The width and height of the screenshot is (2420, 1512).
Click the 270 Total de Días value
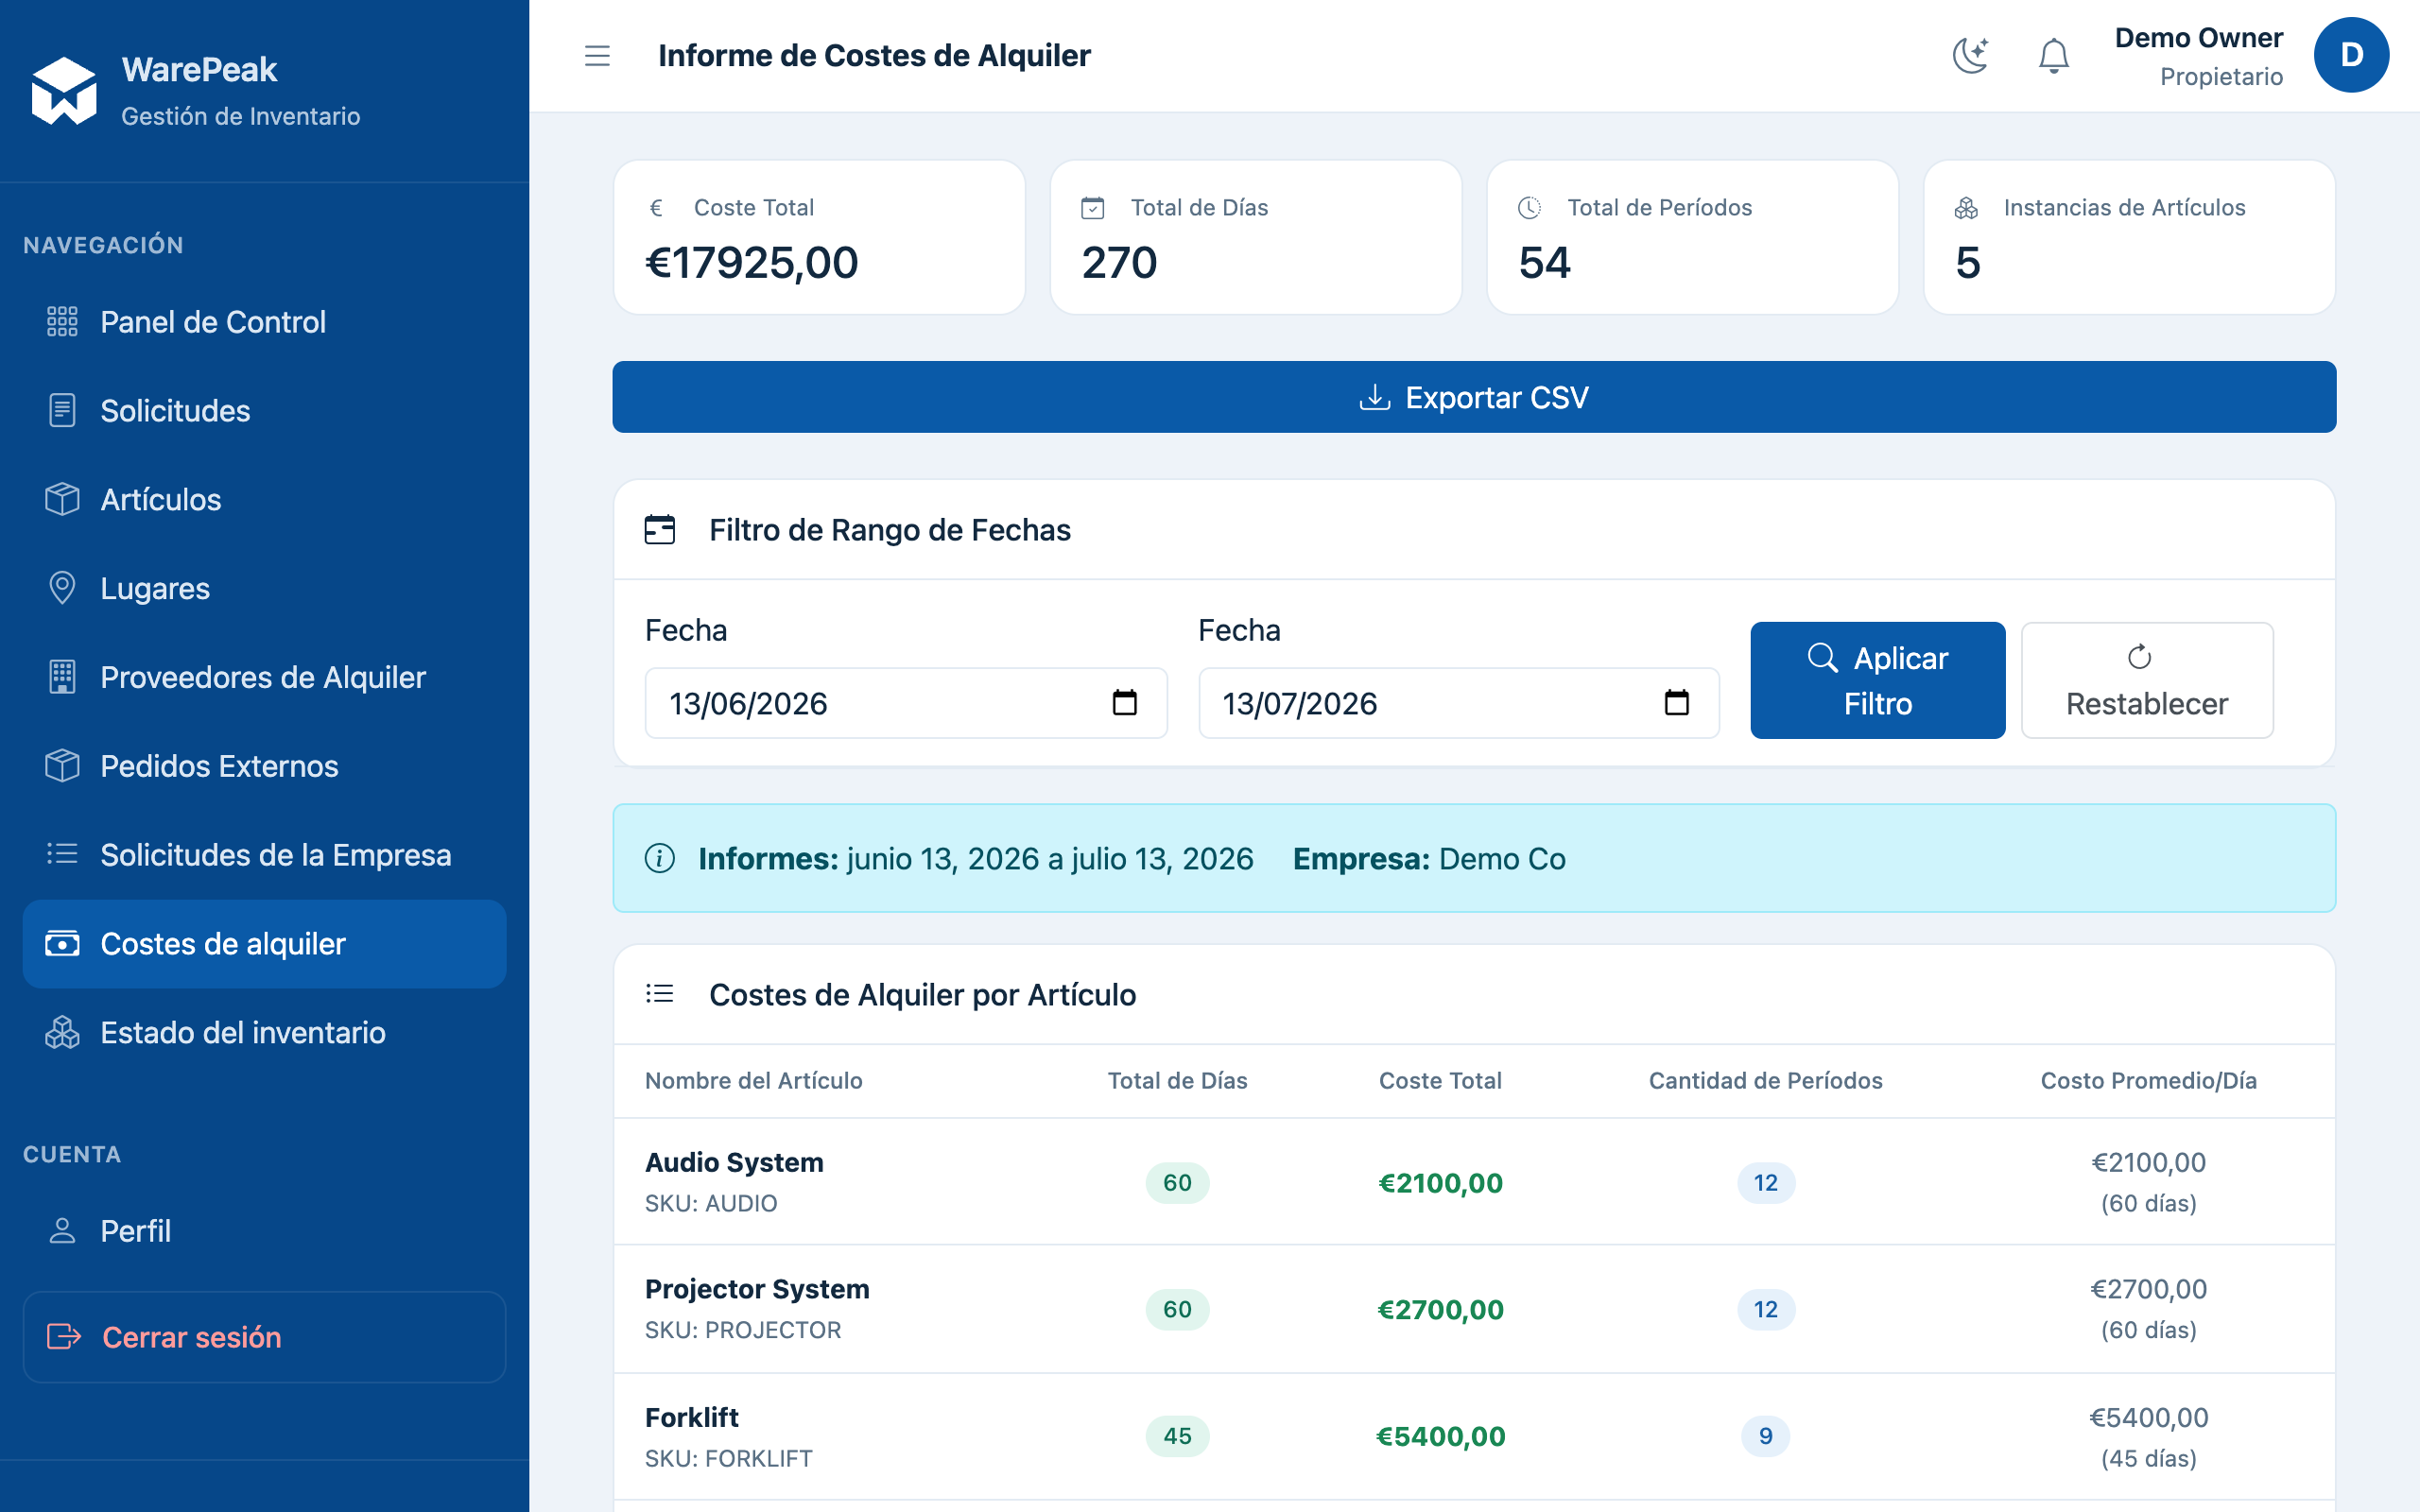click(1119, 263)
